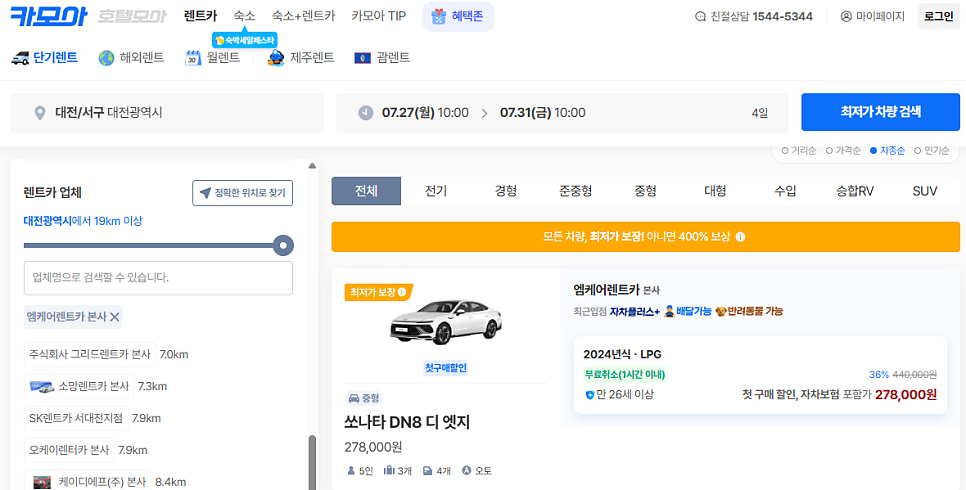
Task: Click the location pin icon
Action: click(40, 113)
